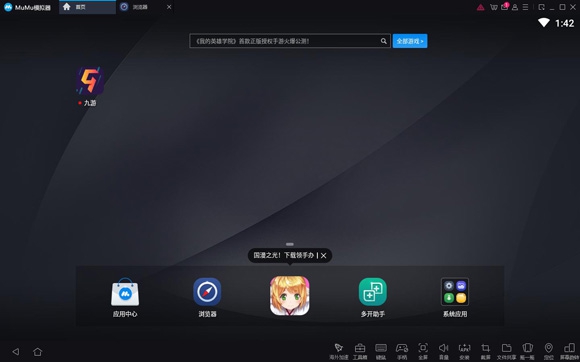Viewport: 580px width, 362px height.
Task: Click the window pop-out icon beside minimize
Action: 542,7
